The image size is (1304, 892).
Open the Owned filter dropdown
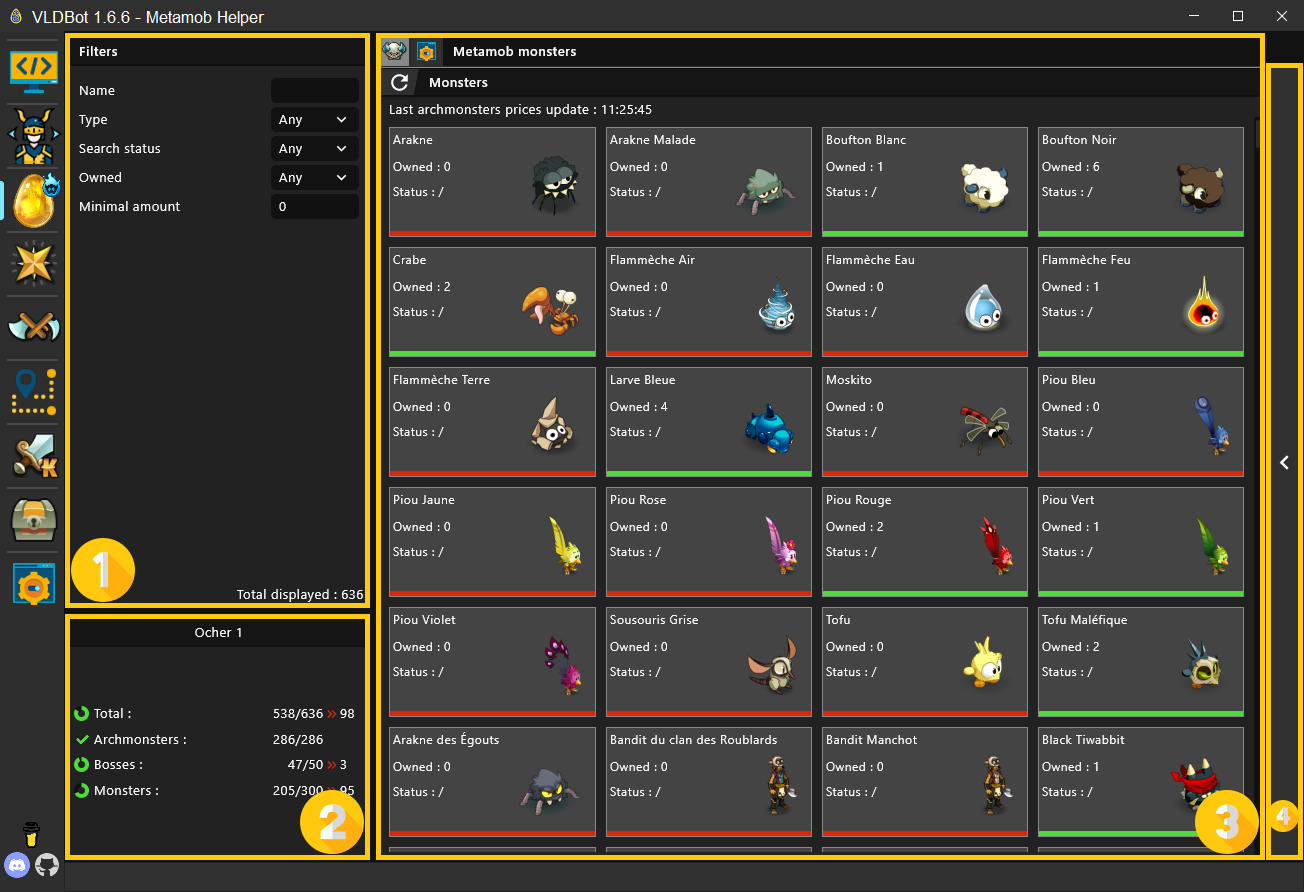click(315, 178)
